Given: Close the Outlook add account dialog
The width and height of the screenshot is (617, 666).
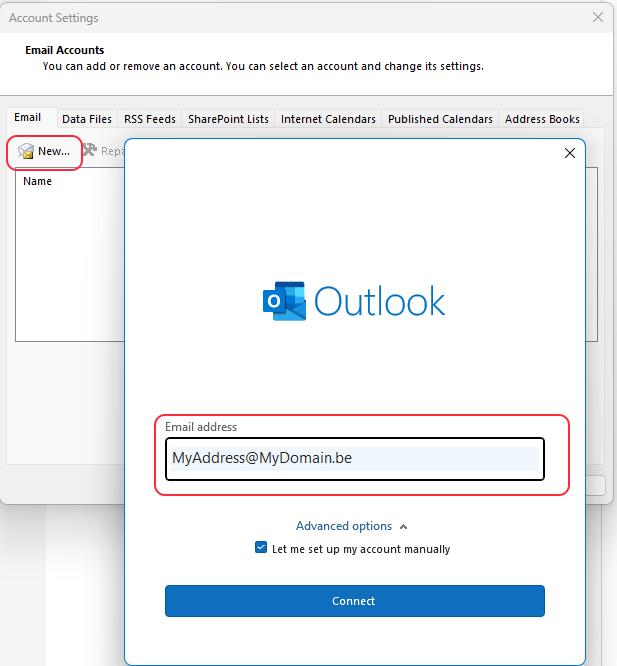Looking at the screenshot, I should (x=570, y=153).
